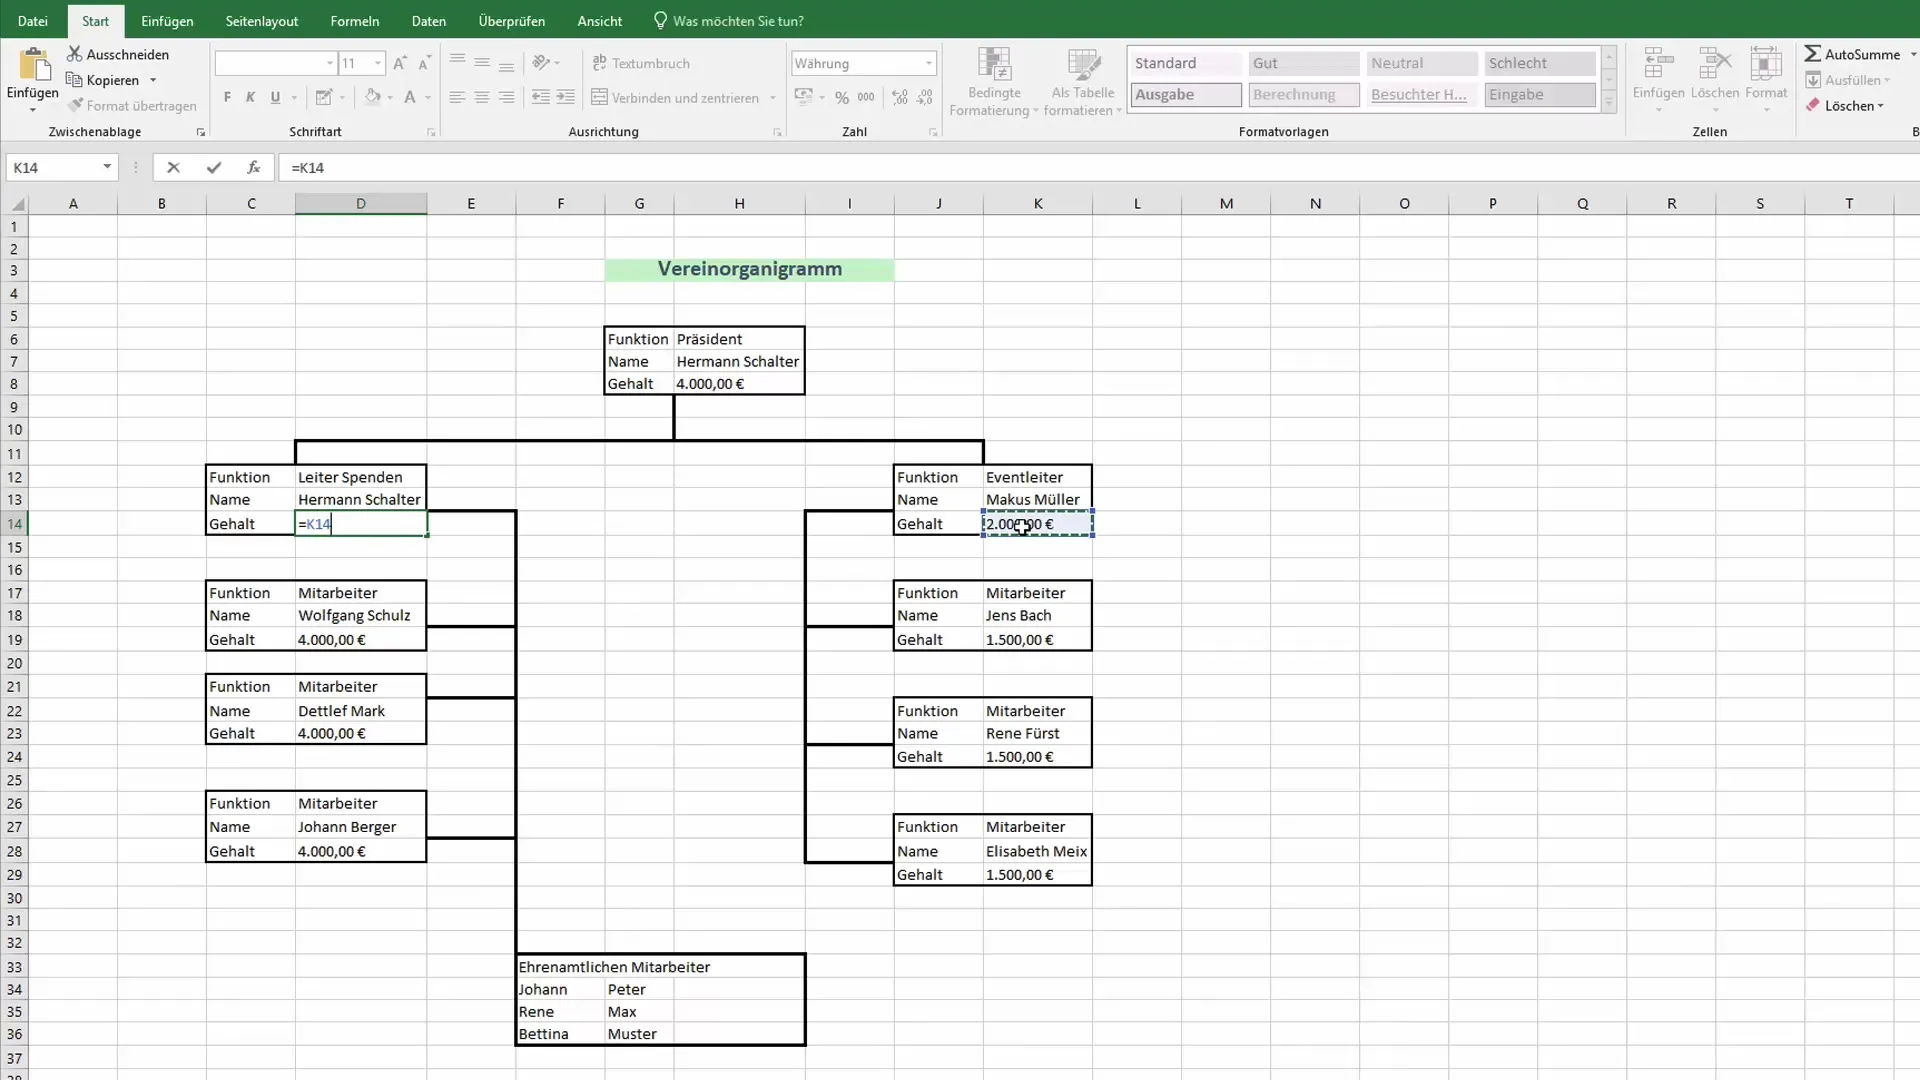Activate the Format übertragen paintbrush
The width and height of the screenshot is (1920, 1080).
[x=131, y=105]
